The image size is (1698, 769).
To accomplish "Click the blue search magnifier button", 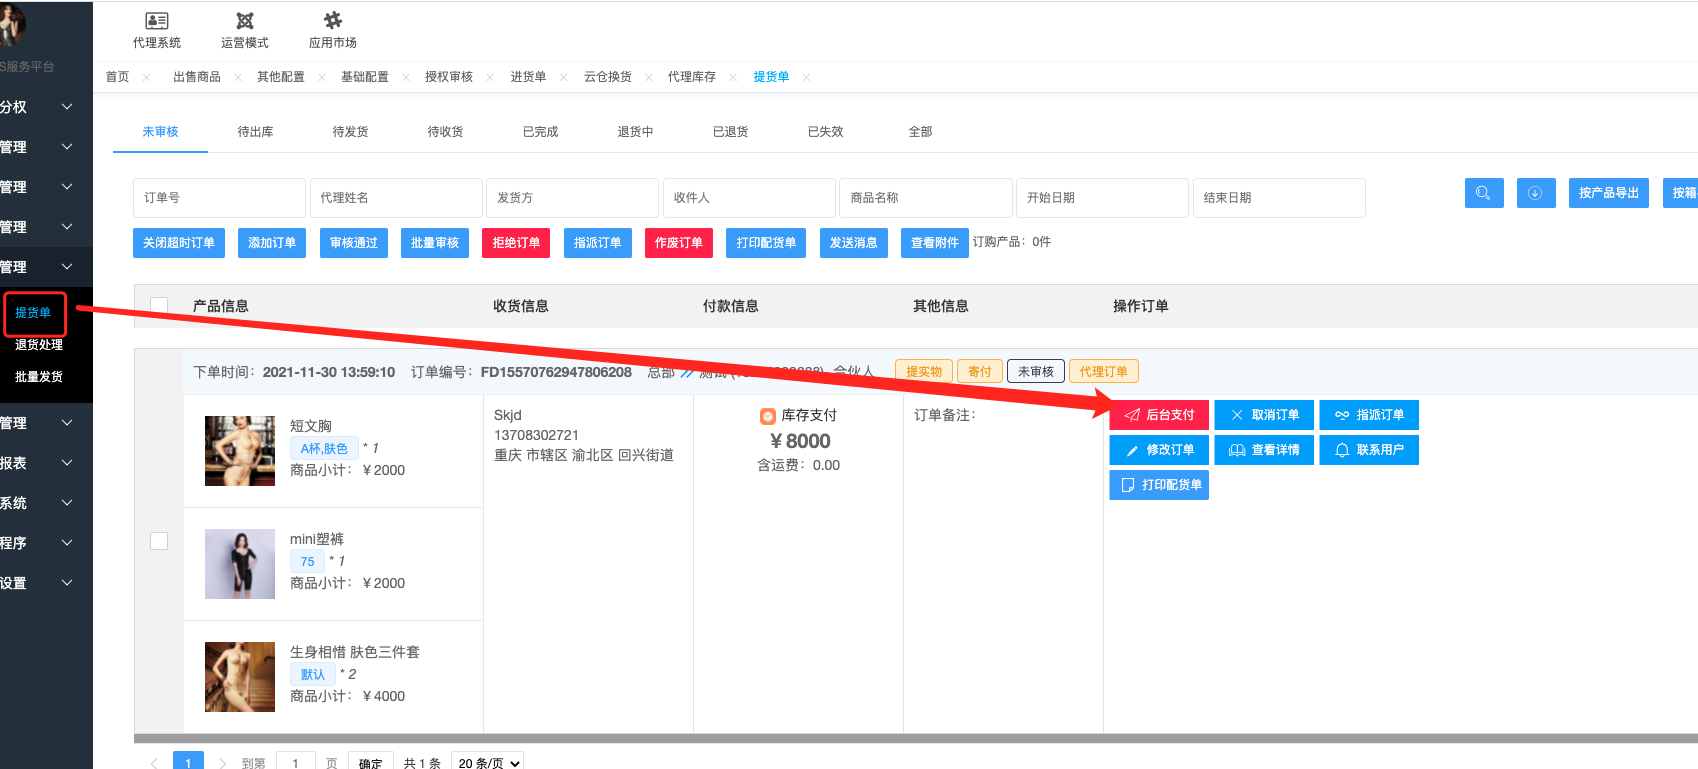I will [1483, 193].
